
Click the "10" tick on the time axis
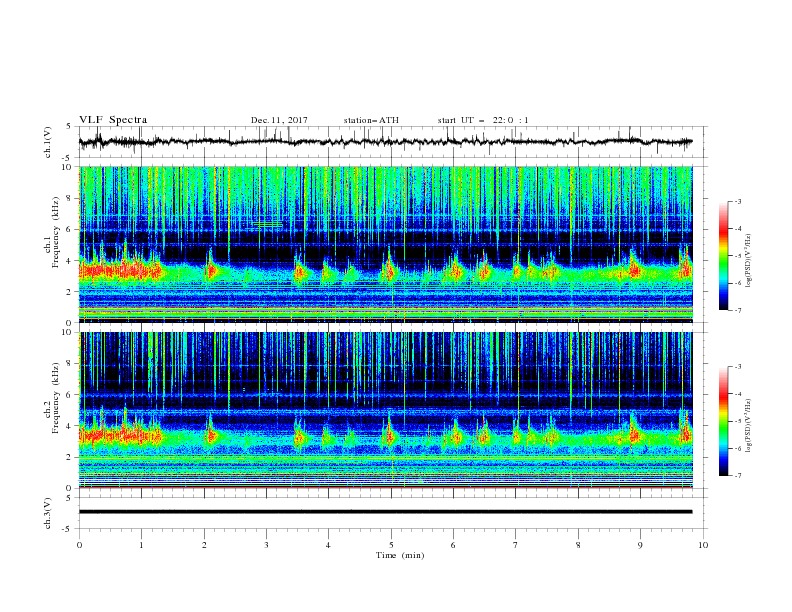pyautogui.click(x=703, y=545)
